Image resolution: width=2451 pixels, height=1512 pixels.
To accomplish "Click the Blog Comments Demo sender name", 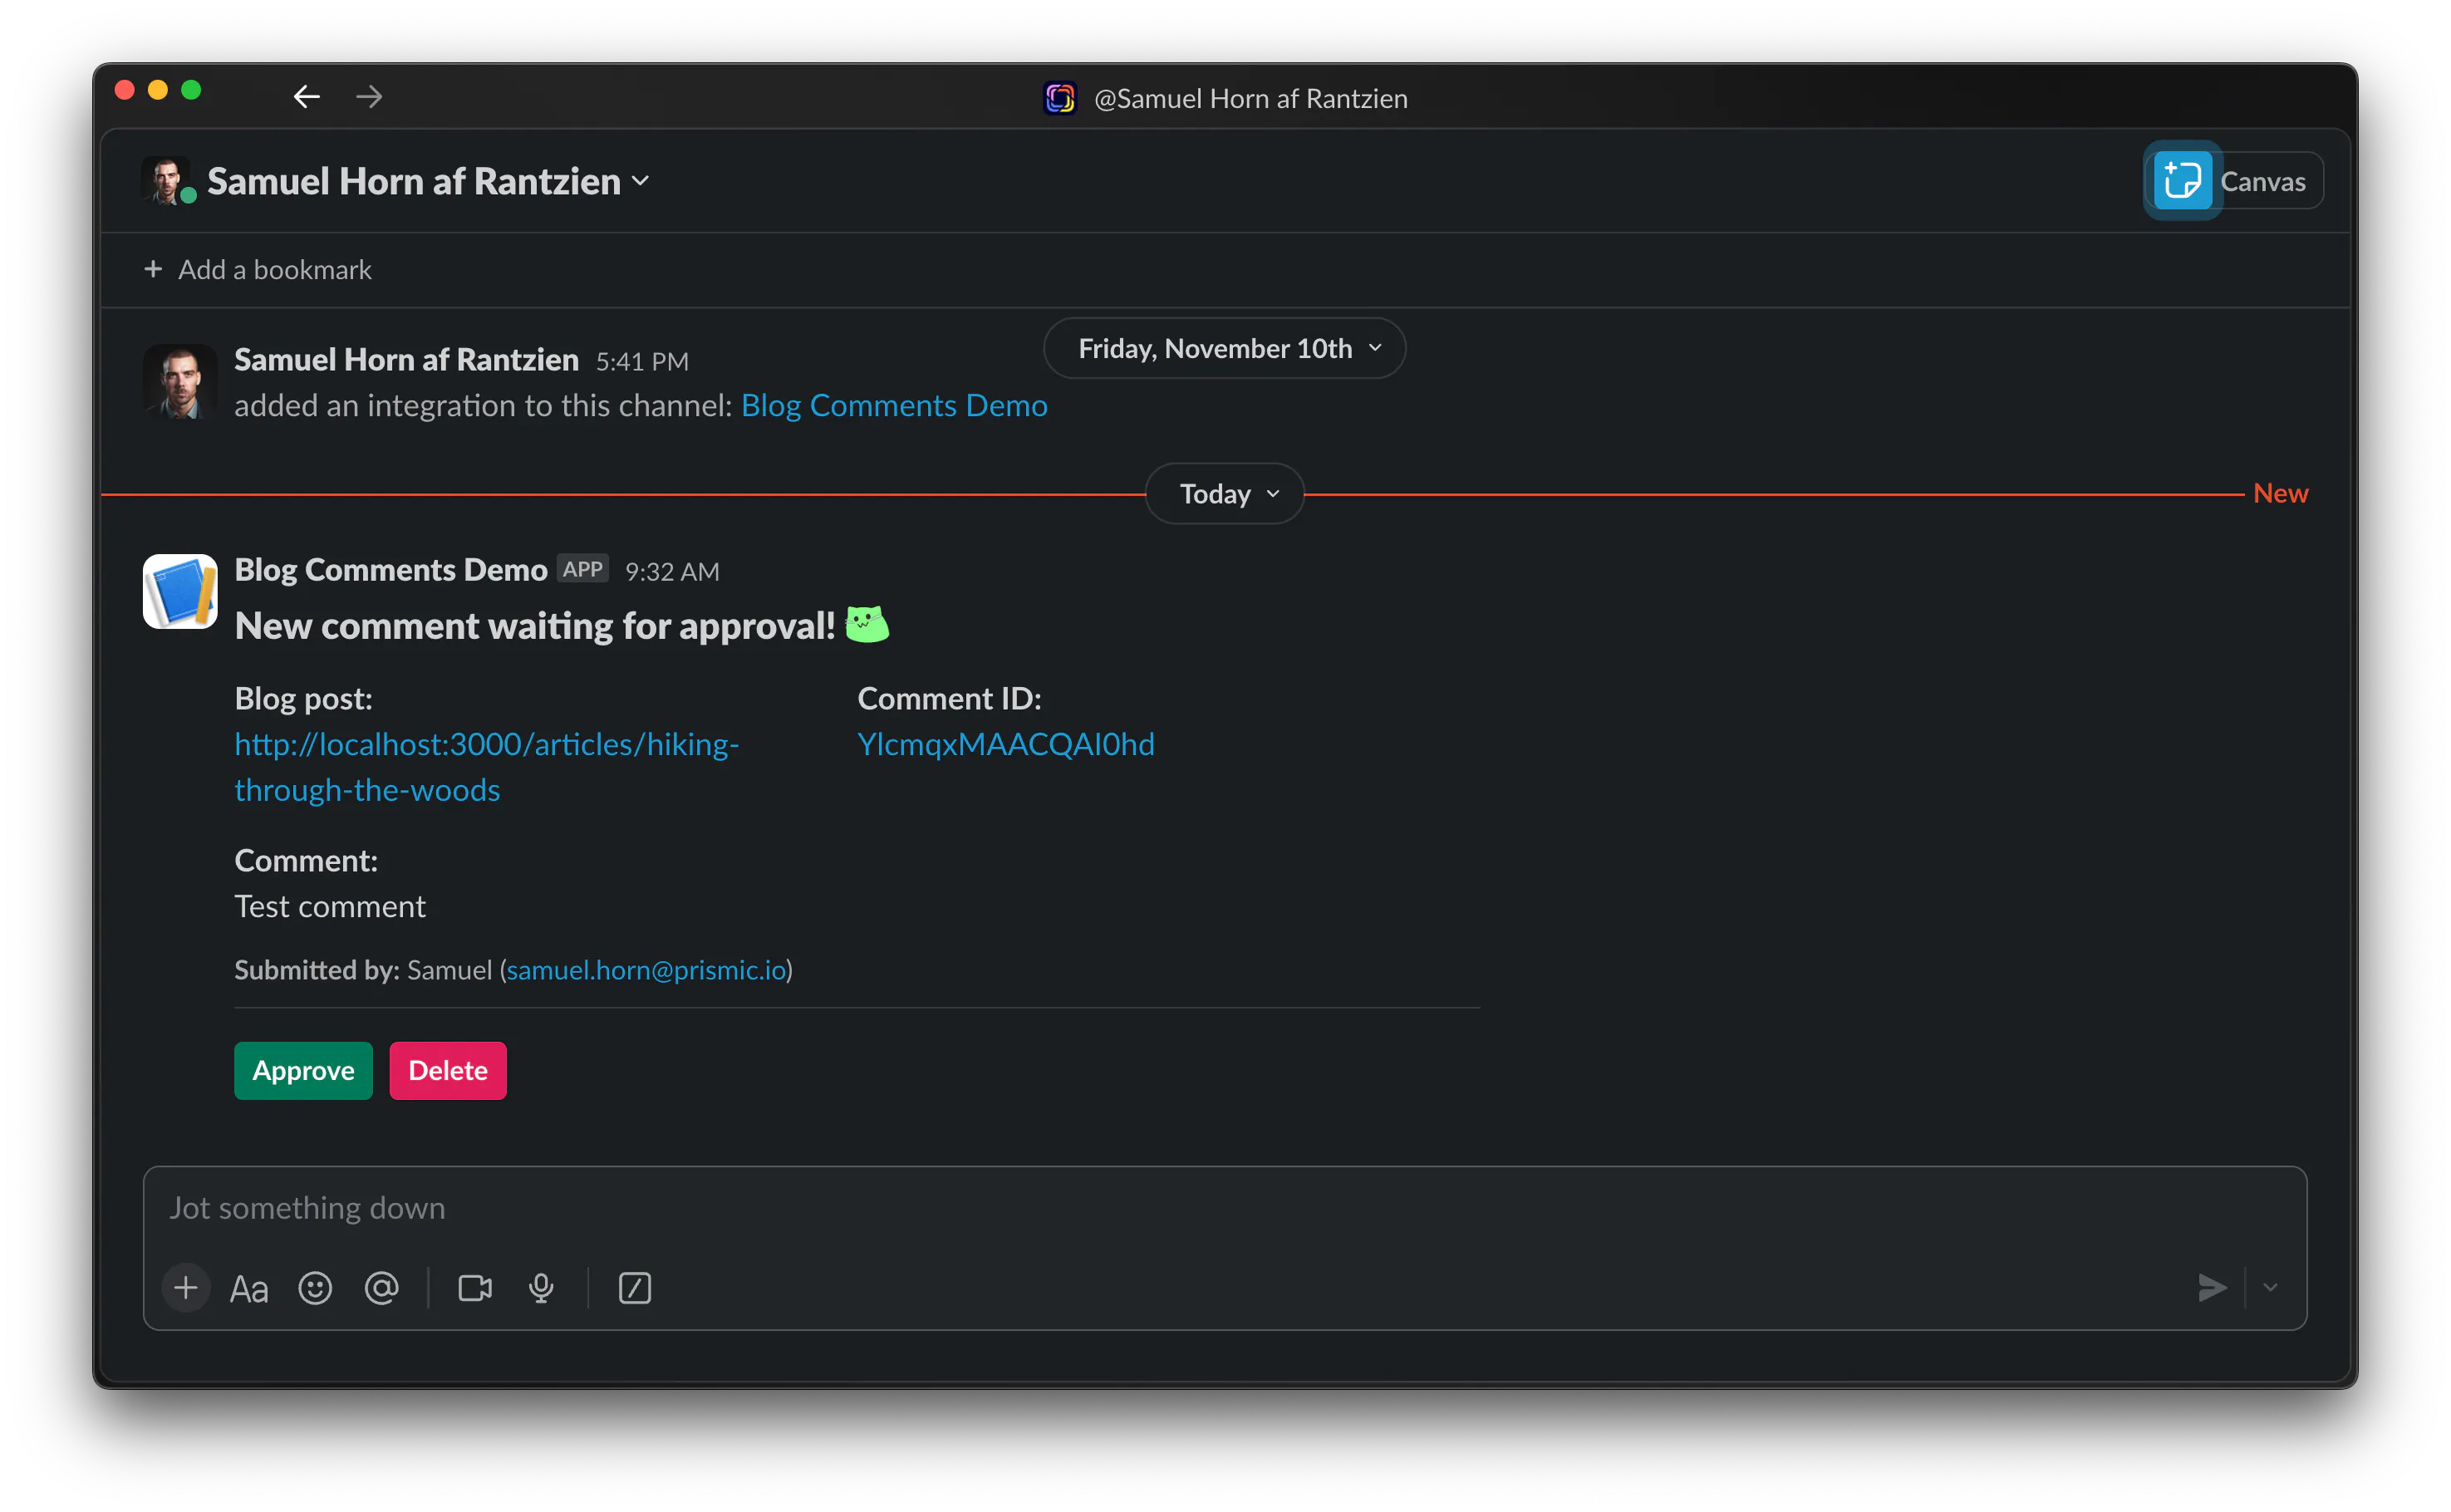I will (x=391, y=569).
